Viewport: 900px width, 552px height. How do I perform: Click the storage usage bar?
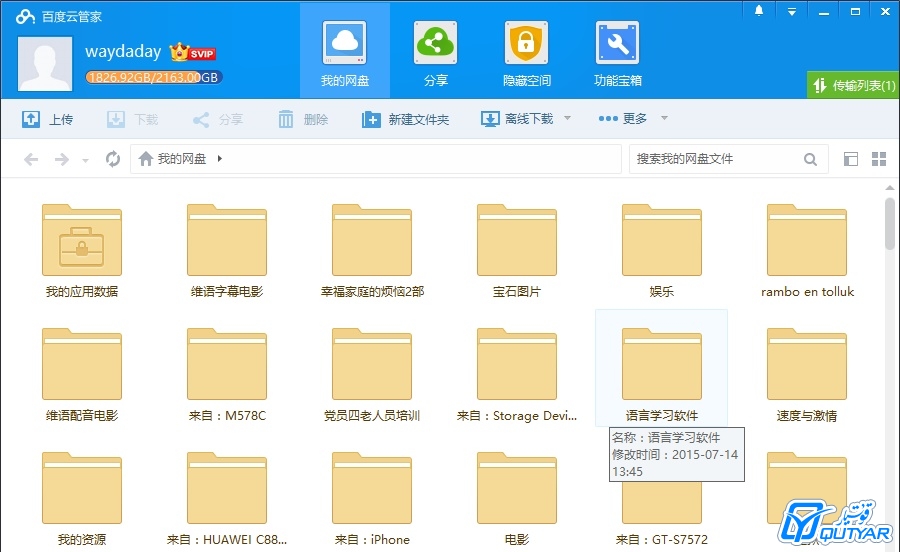(x=153, y=77)
